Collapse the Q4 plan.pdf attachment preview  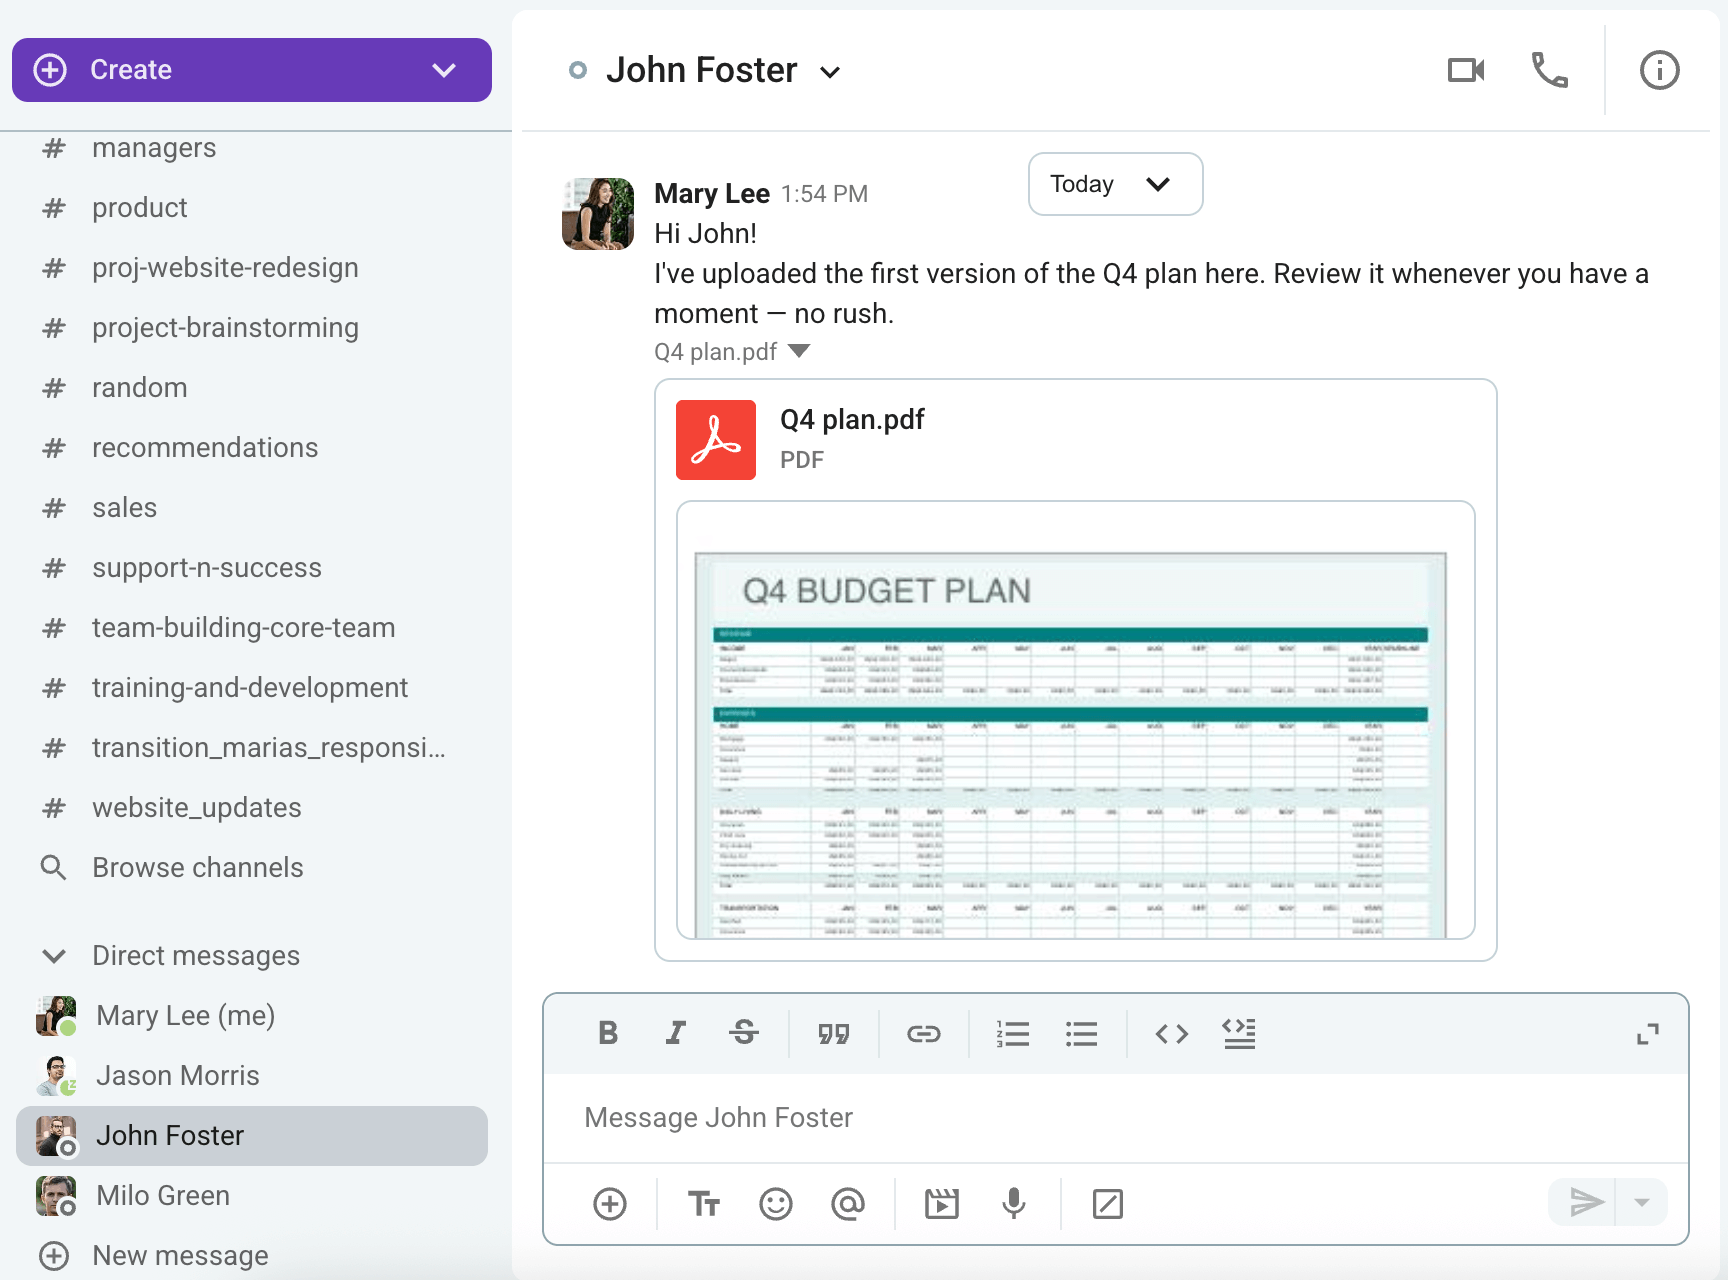click(799, 351)
